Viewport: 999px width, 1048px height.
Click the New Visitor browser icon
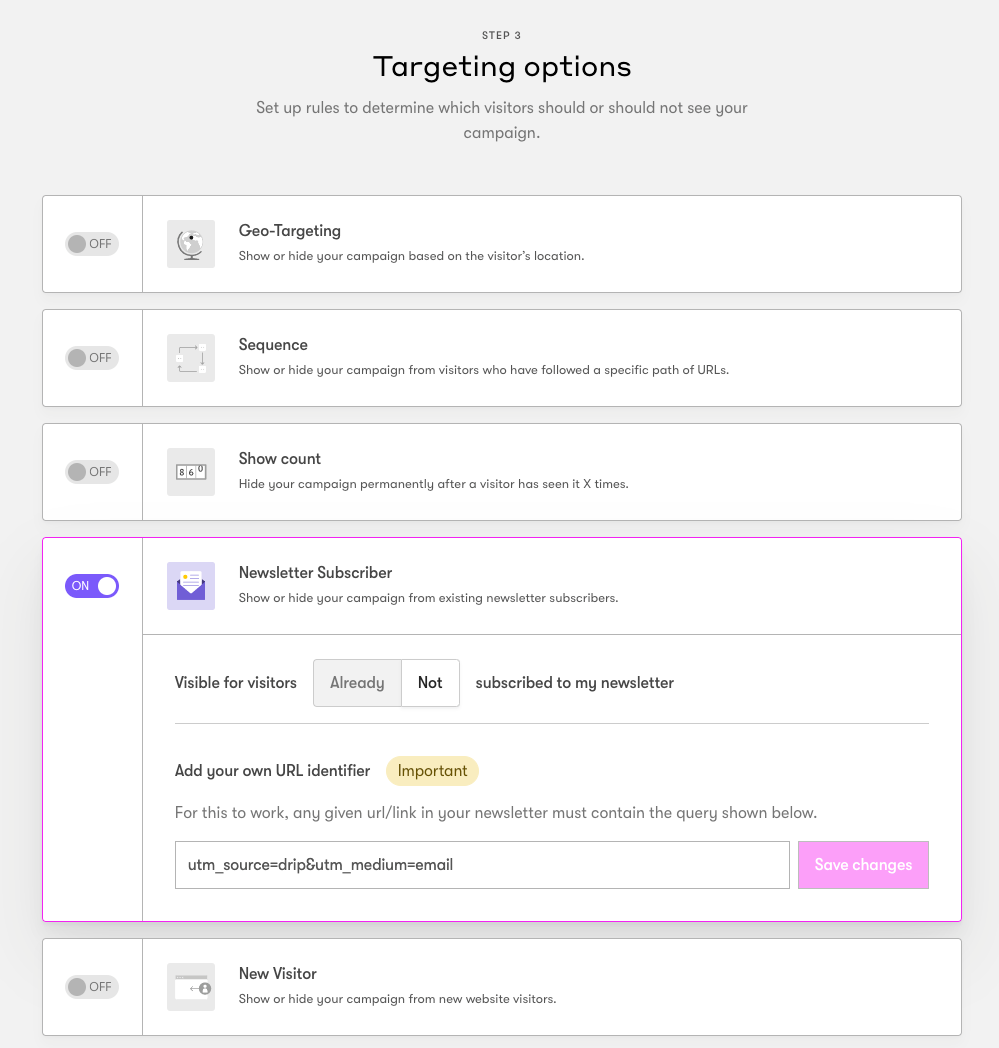pyautogui.click(x=190, y=986)
